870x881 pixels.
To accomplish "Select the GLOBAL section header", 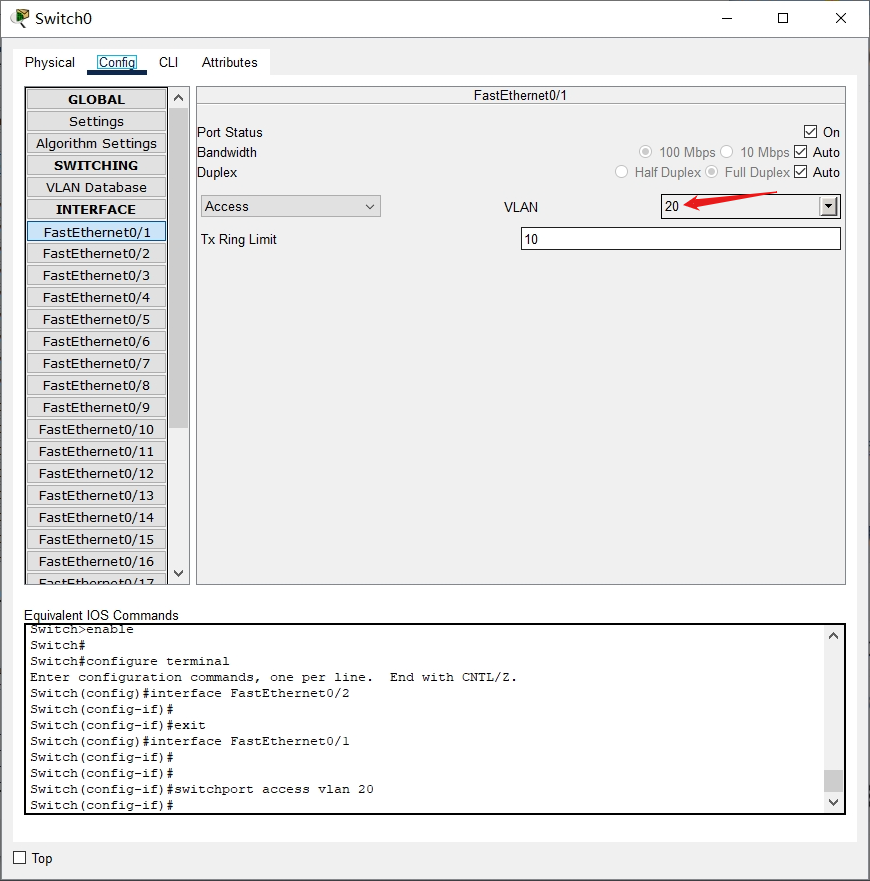I will pyautogui.click(x=96, y=99).
